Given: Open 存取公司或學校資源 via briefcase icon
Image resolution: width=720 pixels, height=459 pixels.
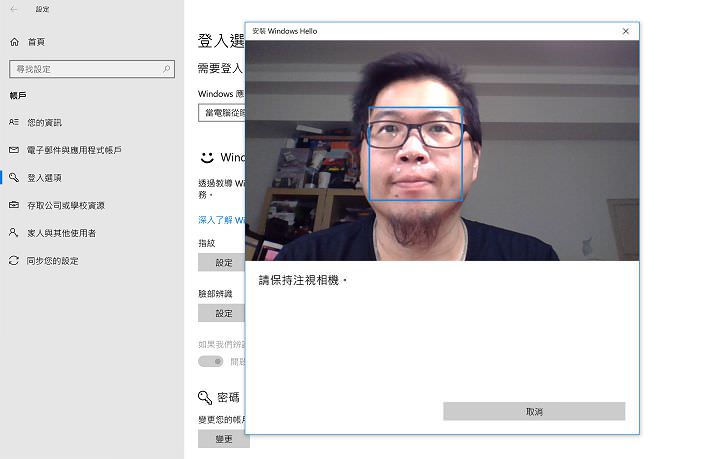Looking at the screenshot, I should 14,205.
